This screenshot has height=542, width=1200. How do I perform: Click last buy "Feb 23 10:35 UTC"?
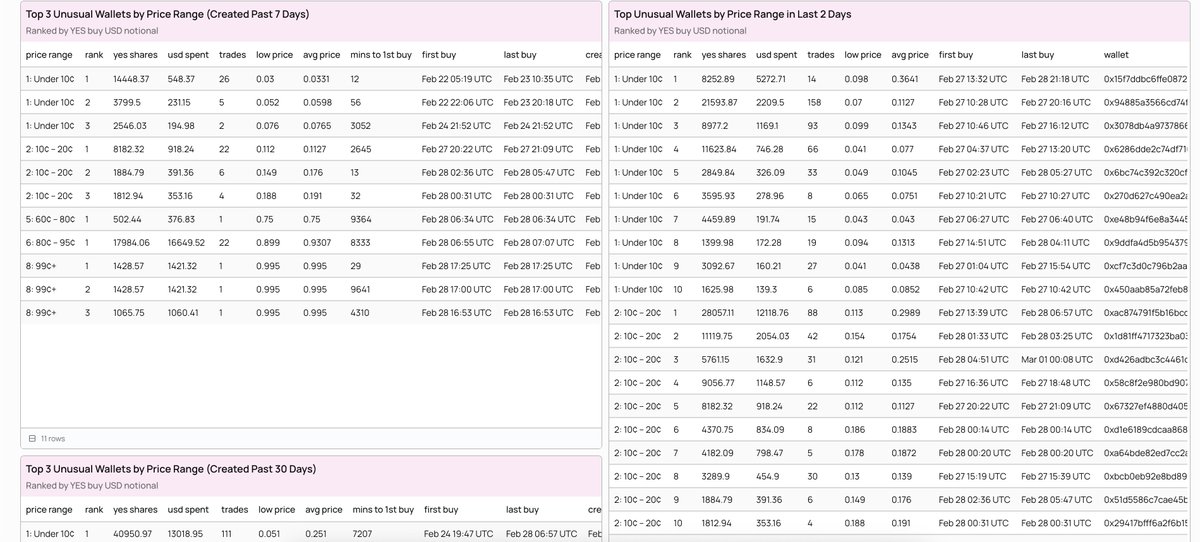point(539,79)
